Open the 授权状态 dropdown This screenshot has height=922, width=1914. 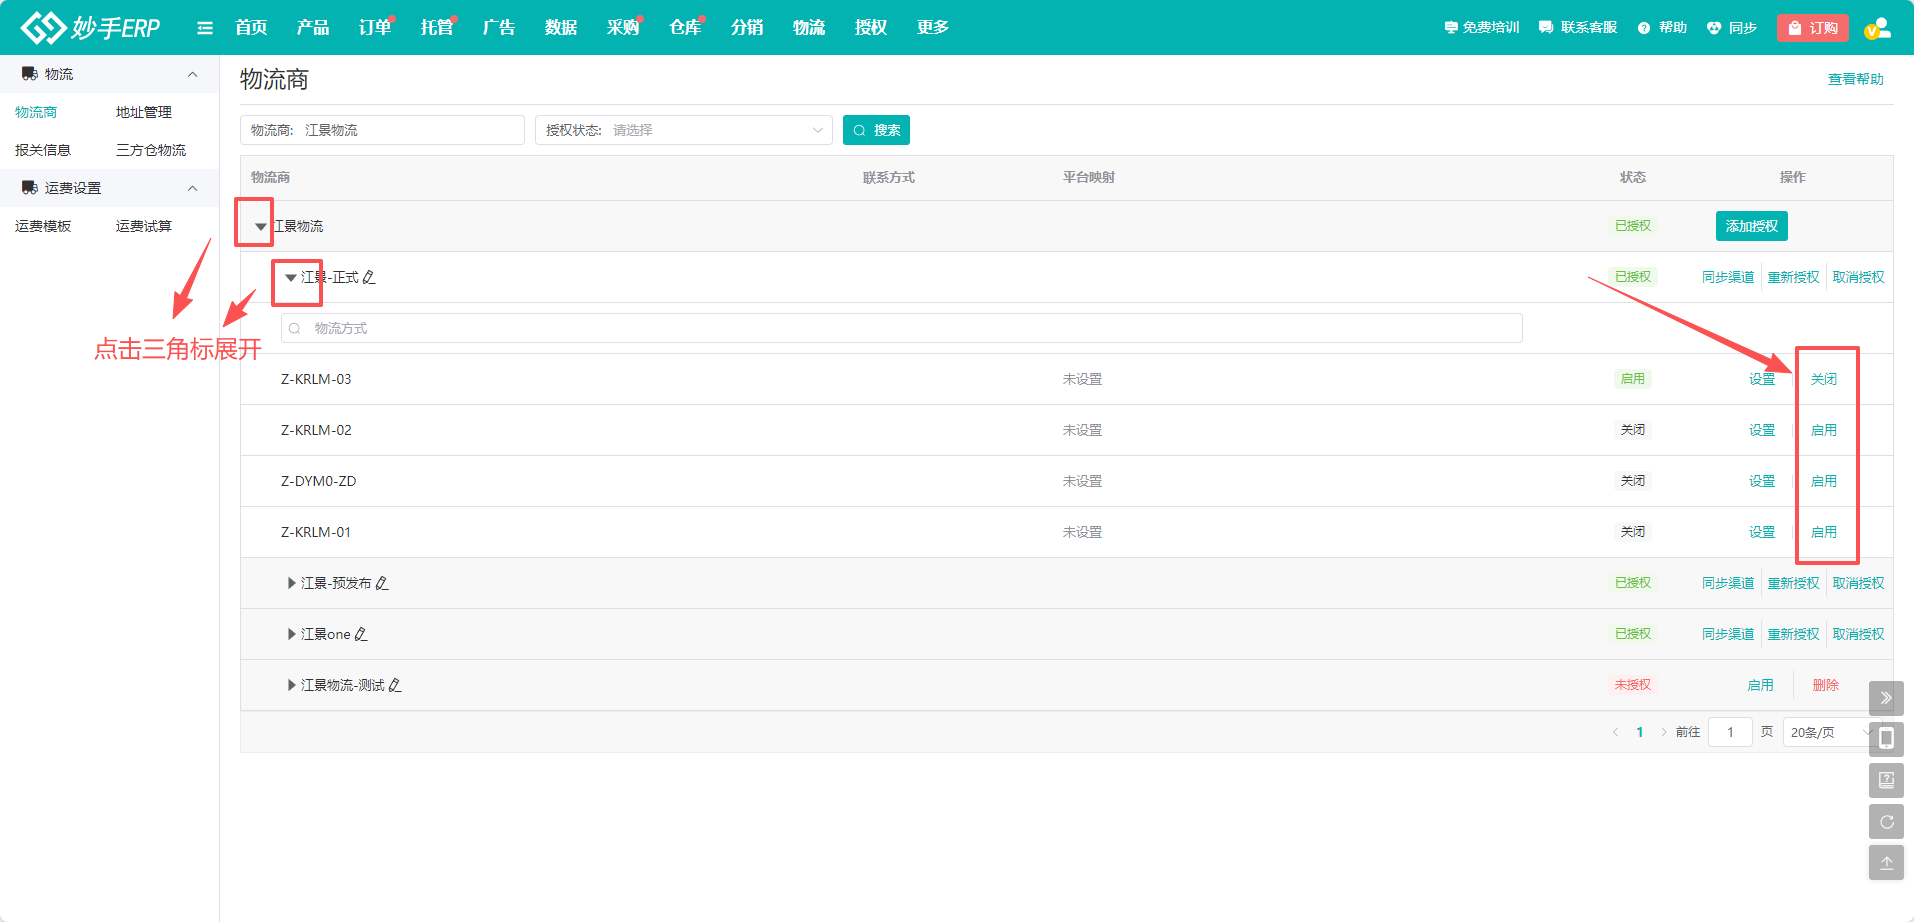tap(684, 130)
